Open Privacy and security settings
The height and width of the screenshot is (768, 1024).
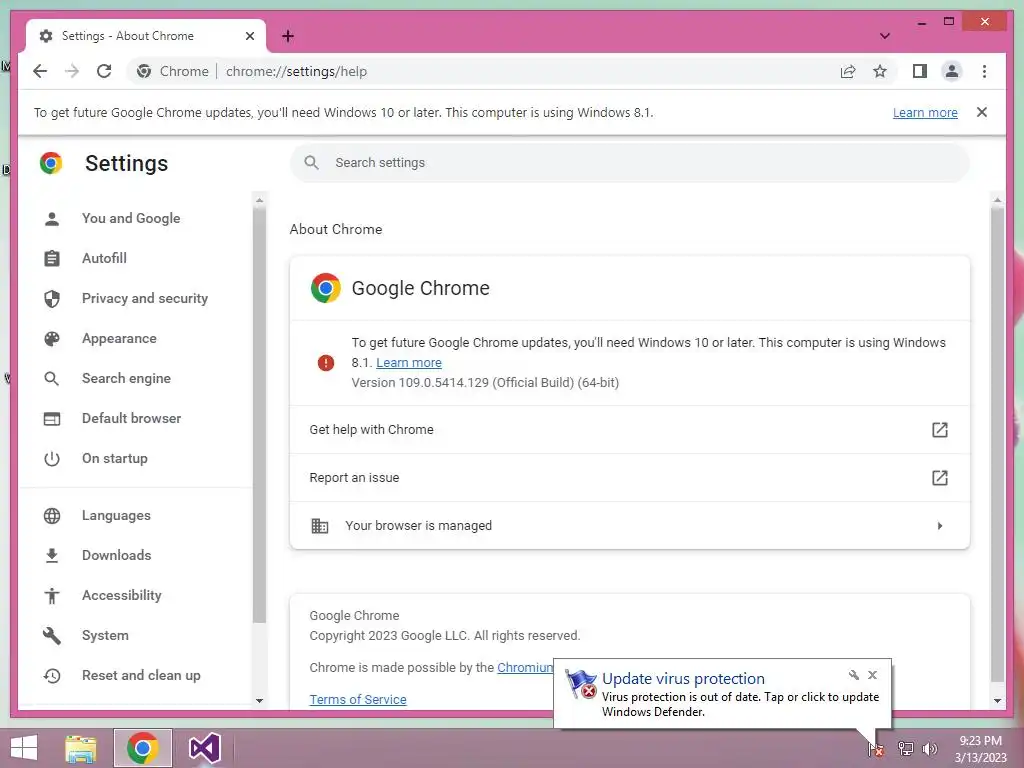click(x=144, y=298)
